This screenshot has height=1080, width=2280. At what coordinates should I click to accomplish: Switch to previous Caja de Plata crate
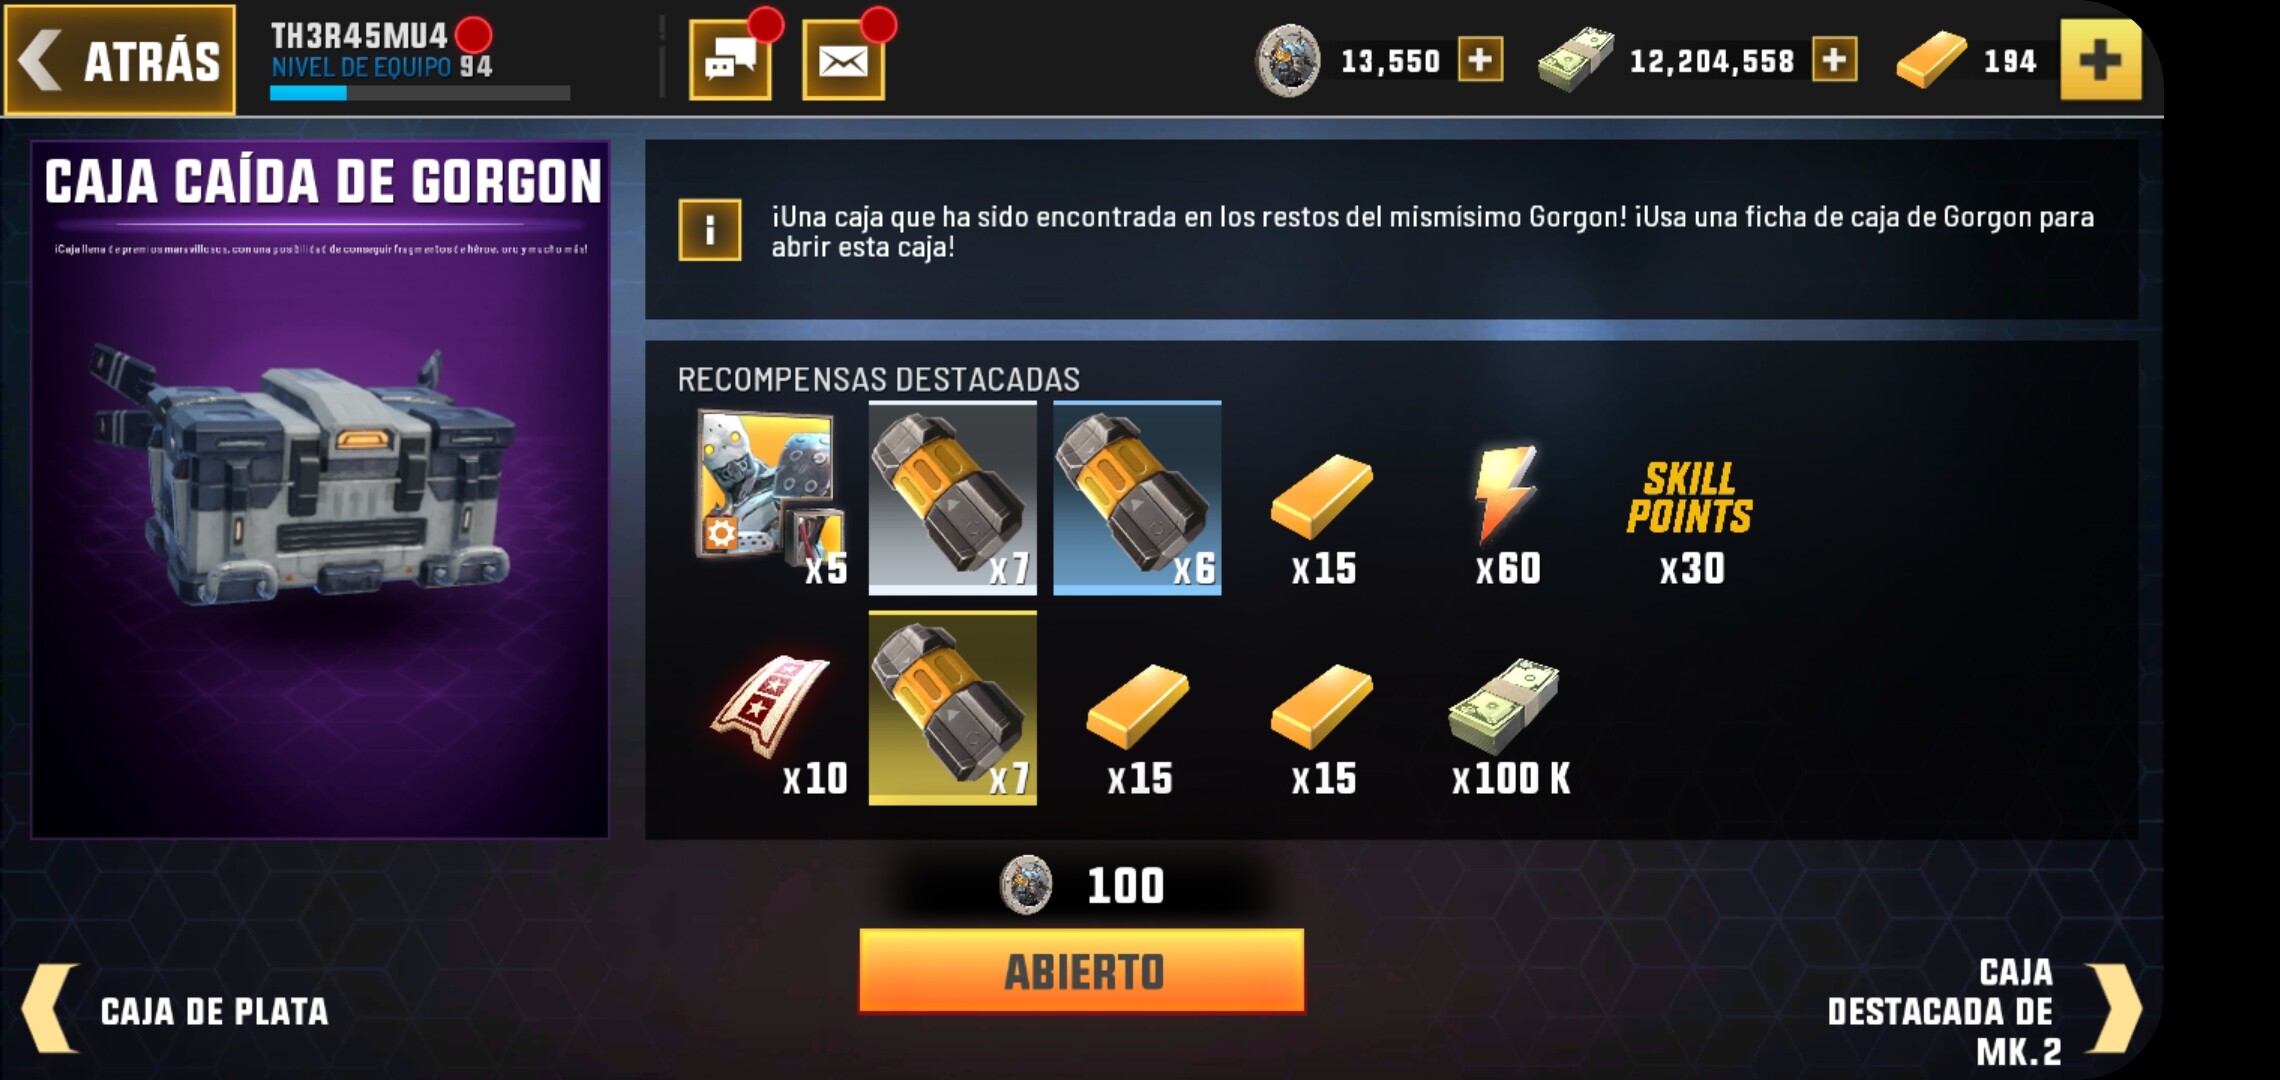(x=175, y=1010)
